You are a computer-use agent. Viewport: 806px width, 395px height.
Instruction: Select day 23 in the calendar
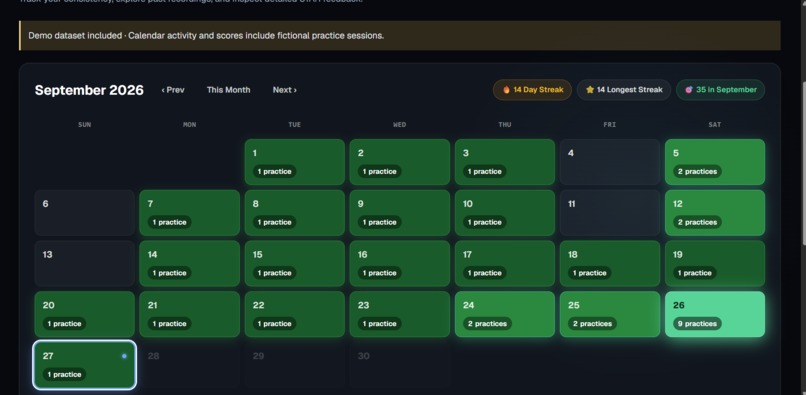tap(399, 314)
